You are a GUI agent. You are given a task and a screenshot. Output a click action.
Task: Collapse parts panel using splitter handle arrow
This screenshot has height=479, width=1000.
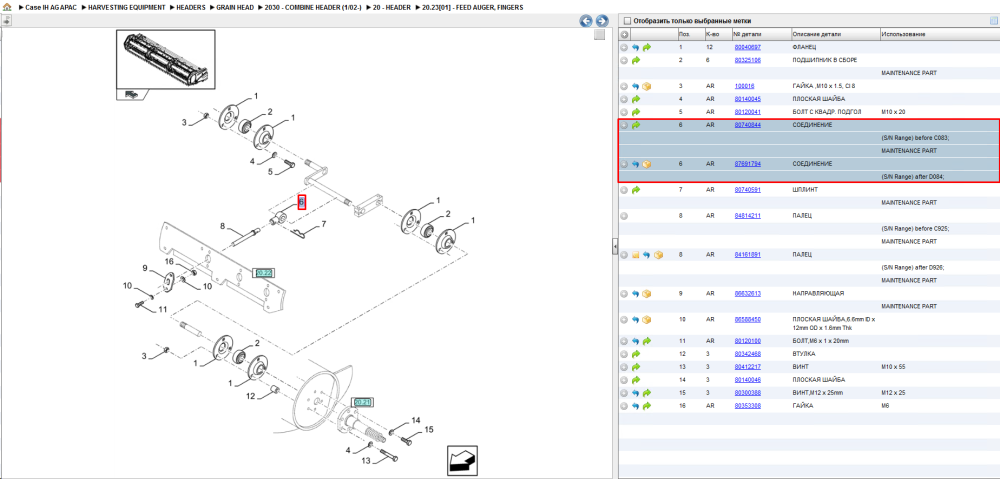[x=613, y=246]
